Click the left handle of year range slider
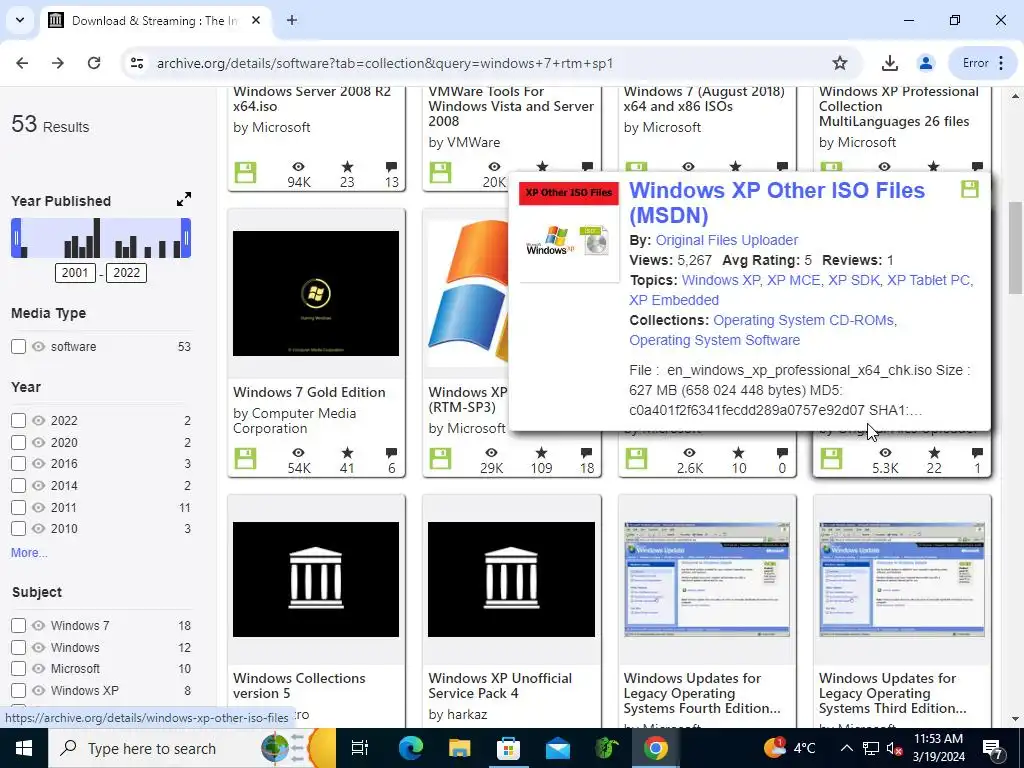Screen dimensions: 1024x768 point(16,238)
